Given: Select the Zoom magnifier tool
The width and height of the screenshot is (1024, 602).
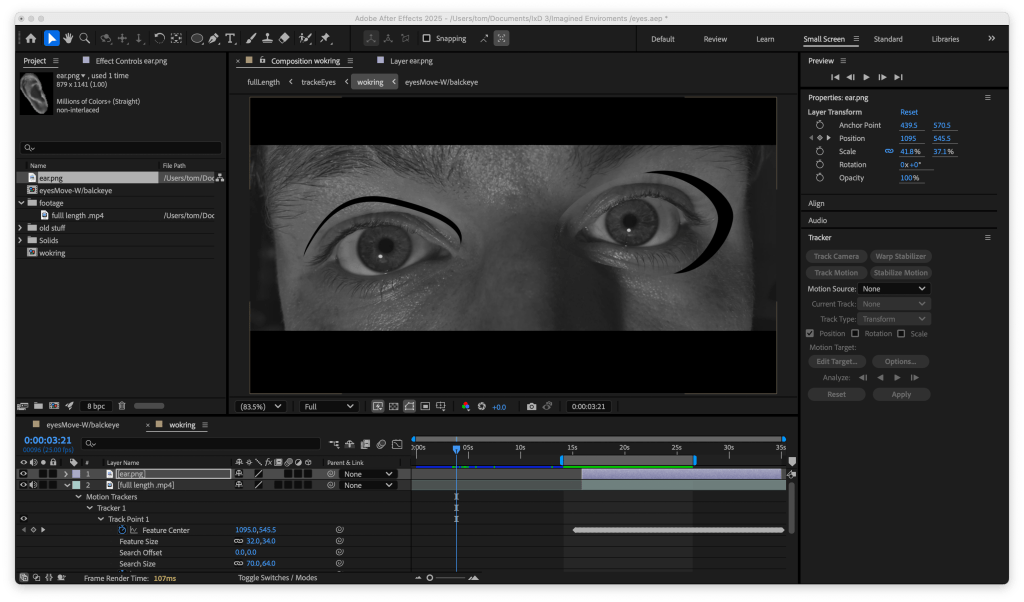Looking at the screenshot, I should tap(85, 39).
